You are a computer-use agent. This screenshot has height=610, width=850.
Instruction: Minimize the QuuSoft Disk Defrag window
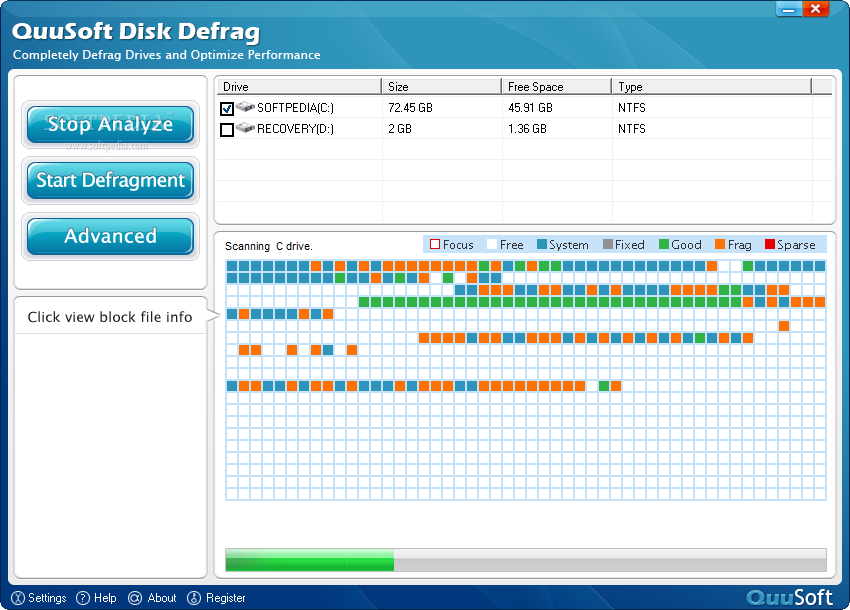pyautogui.click(x=789, y=9)
